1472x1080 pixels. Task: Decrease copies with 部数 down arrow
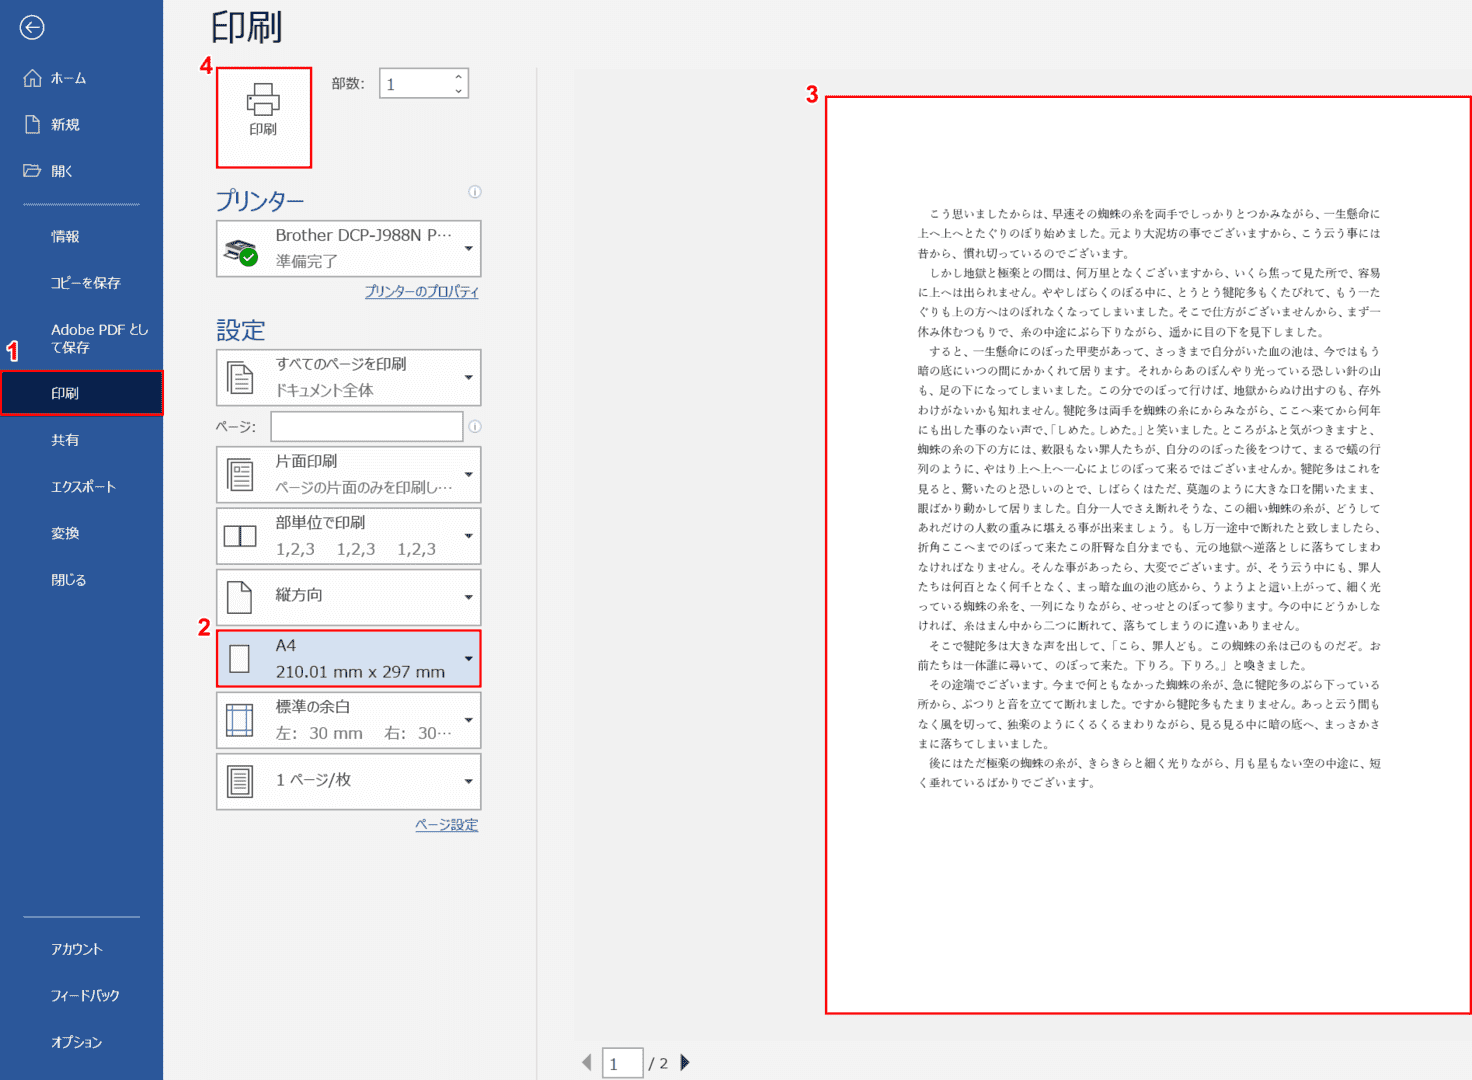[459, 91]
